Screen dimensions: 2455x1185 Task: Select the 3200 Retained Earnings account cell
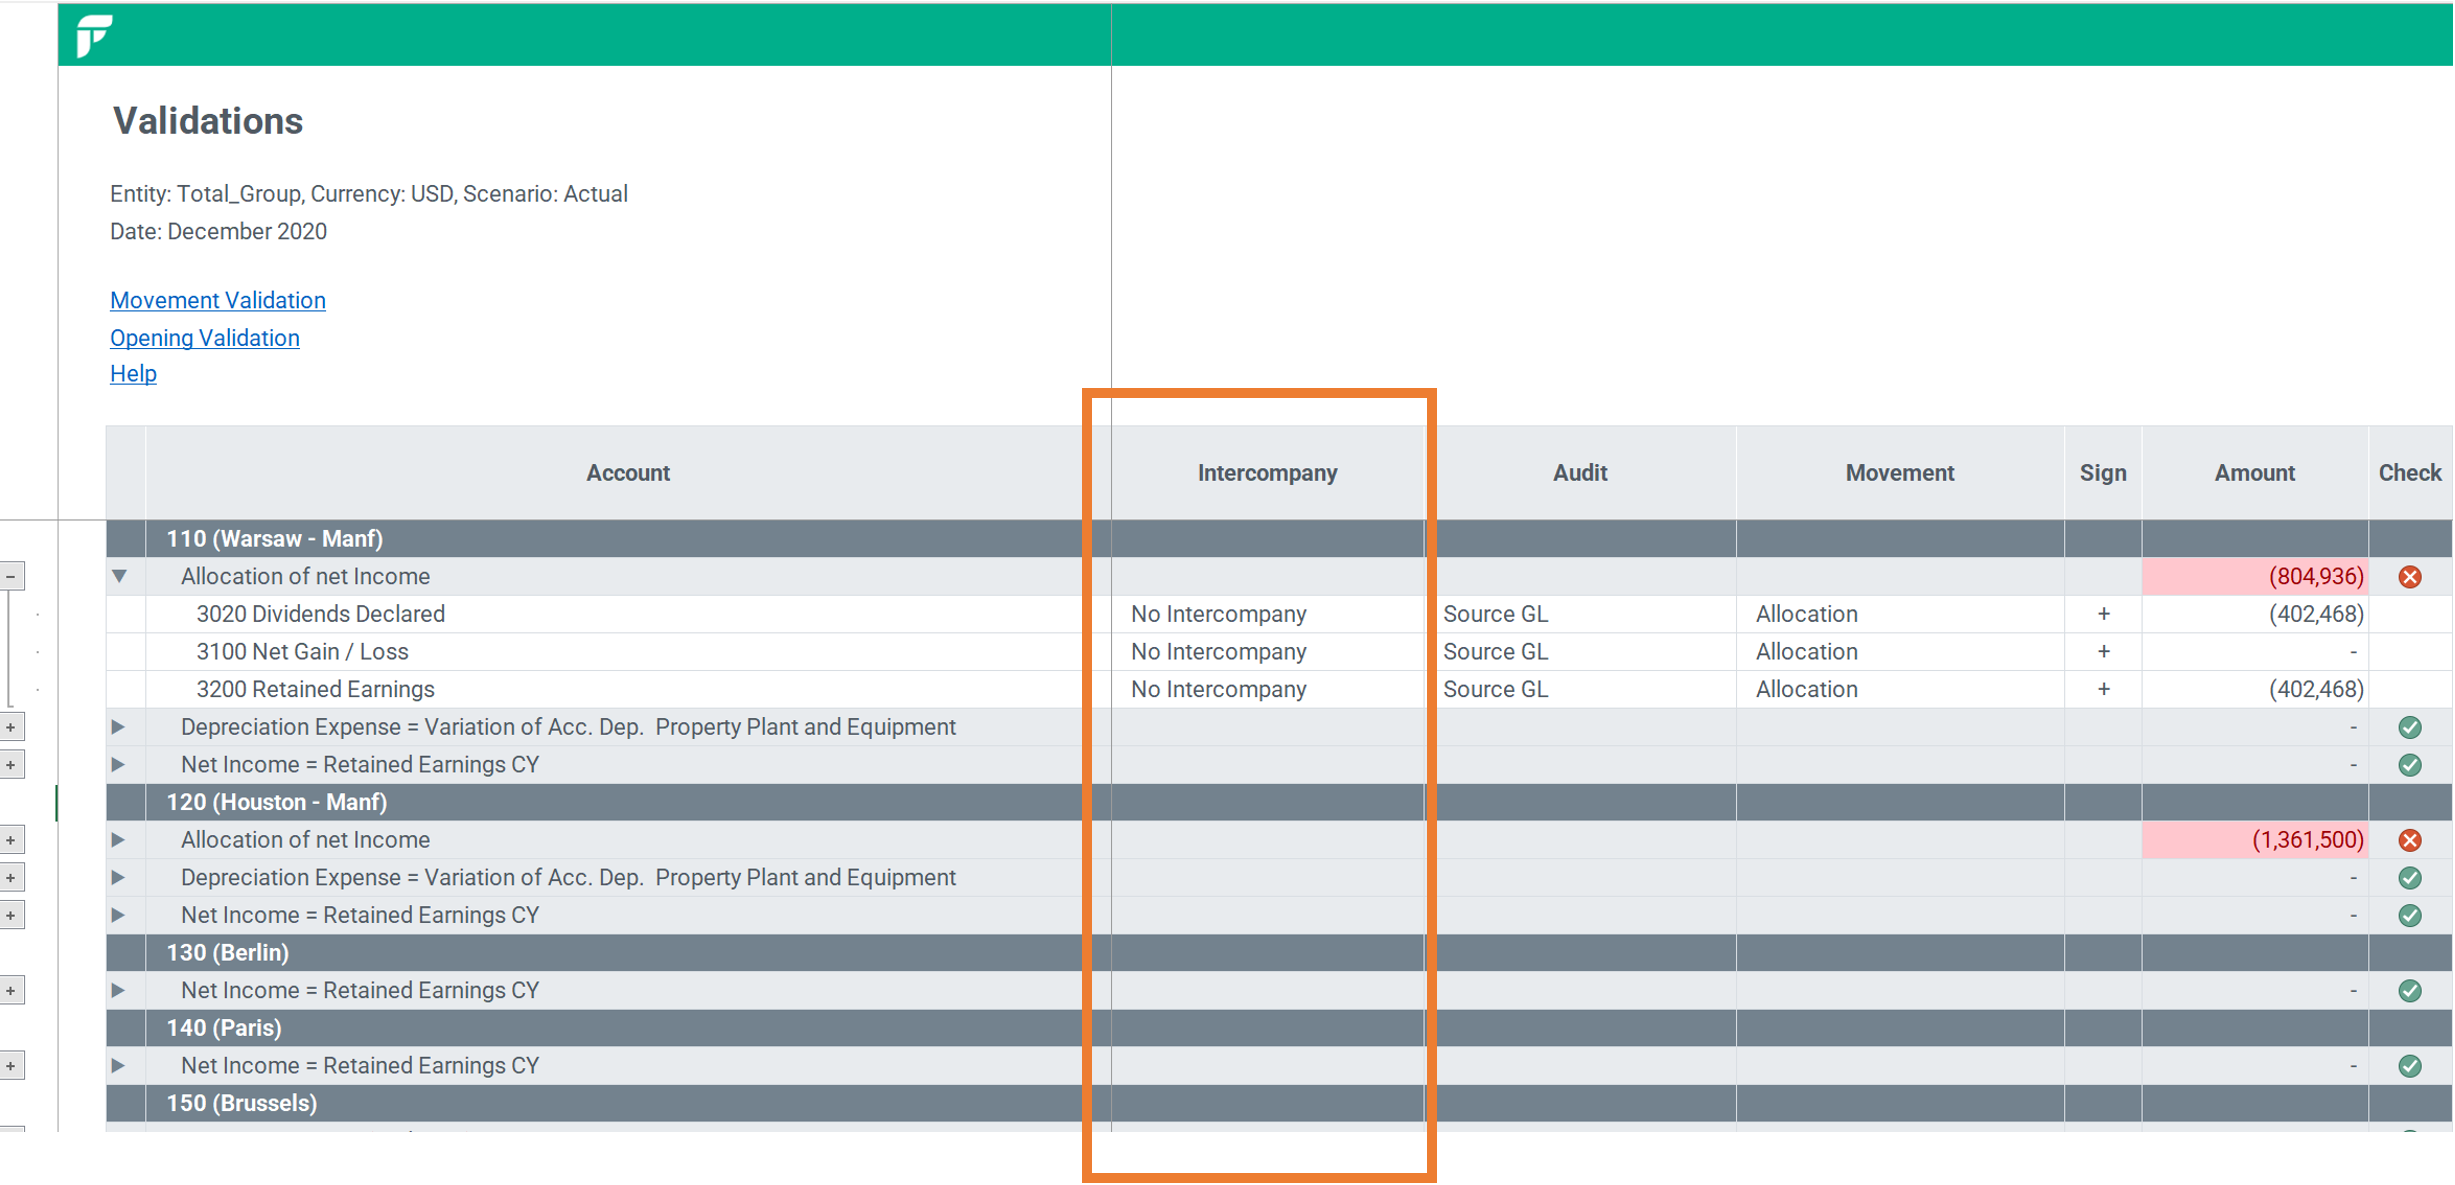point(628,689)
